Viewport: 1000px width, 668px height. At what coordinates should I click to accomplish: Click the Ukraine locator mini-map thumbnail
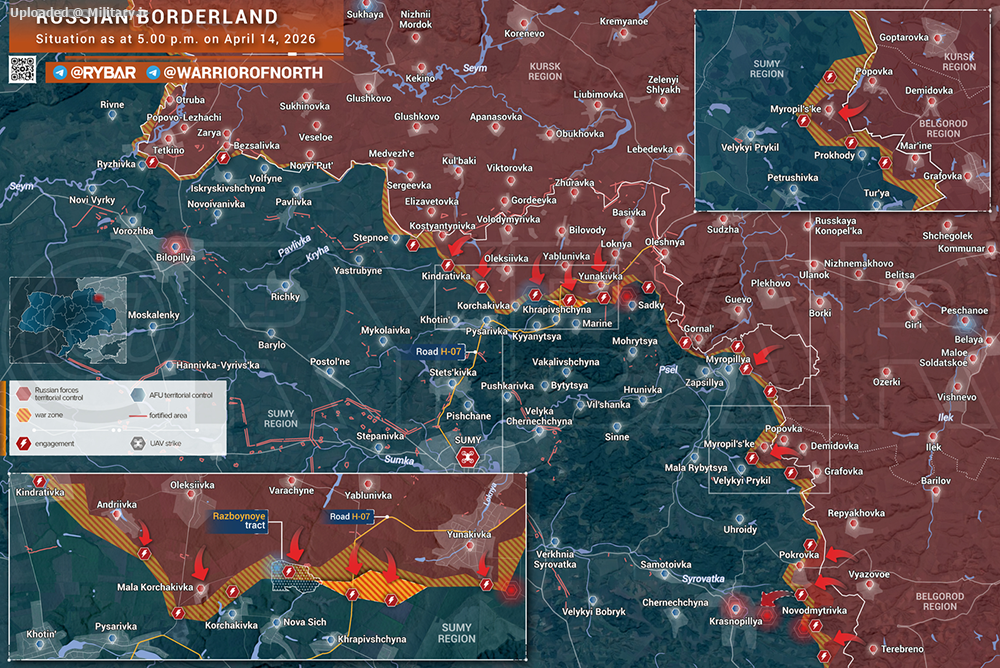click(x=68, y=320)
